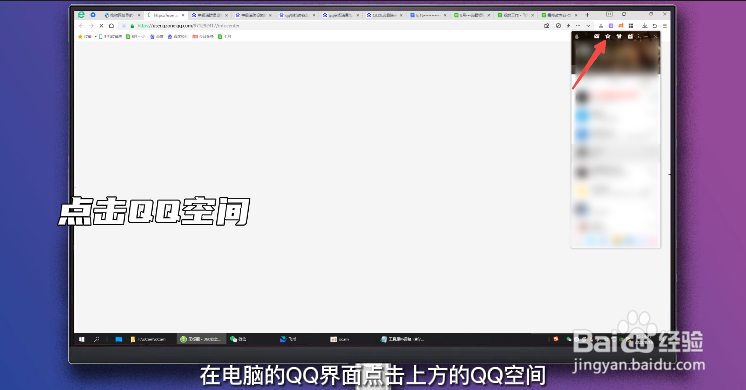
Task: Go to the browser home page icon
Action: click(x=111, y=26)
